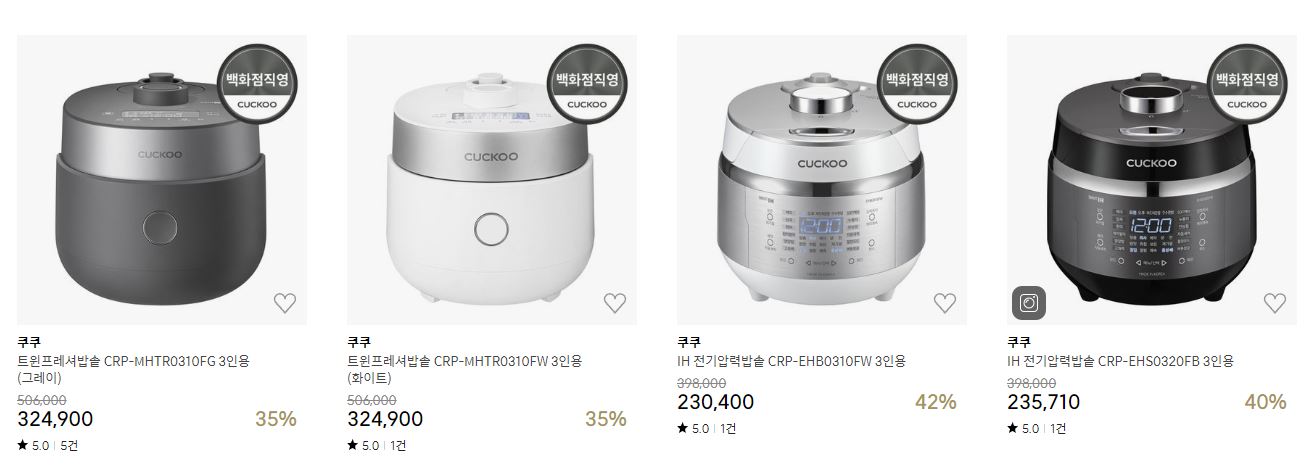This screenshot has height=468, width=1309.
Task: Open the white CRP-MHTR0310FW product image
Action: (492, 180)
